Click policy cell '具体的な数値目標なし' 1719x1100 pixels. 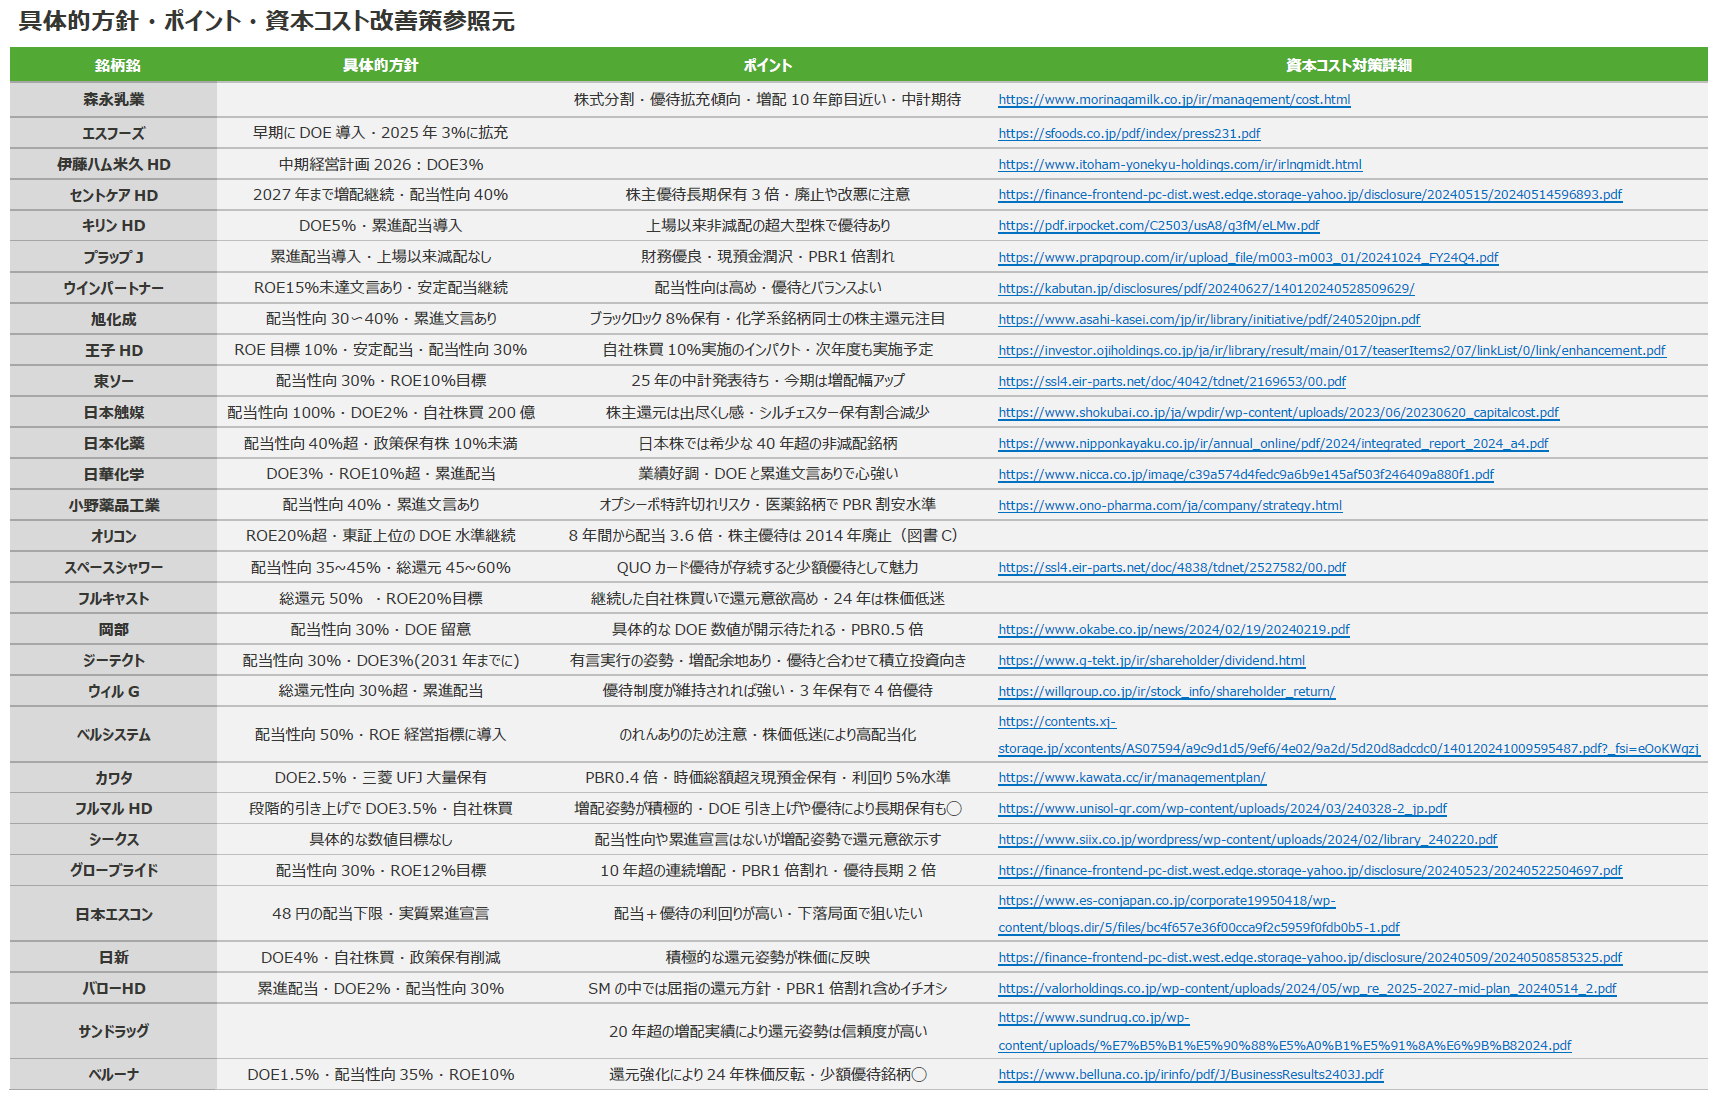381,840
